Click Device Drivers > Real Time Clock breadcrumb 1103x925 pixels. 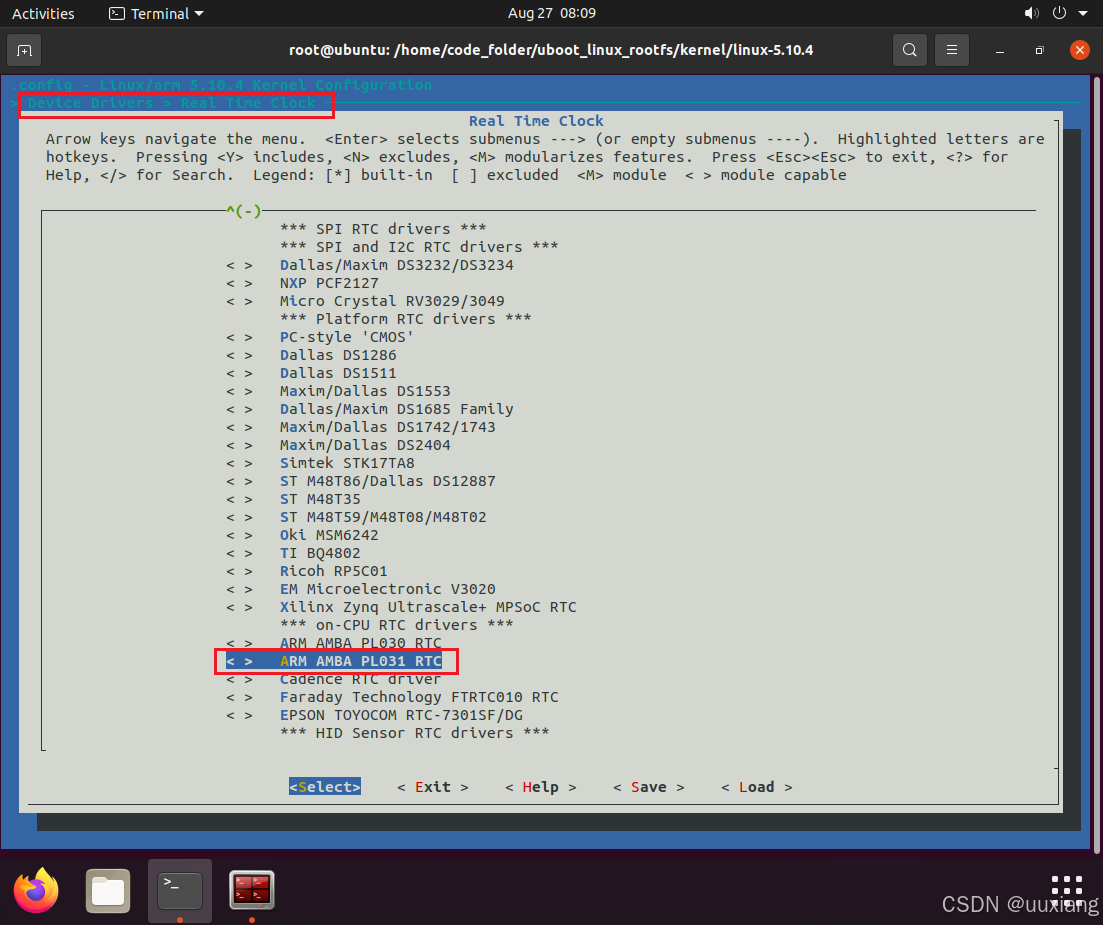[172, 103]
